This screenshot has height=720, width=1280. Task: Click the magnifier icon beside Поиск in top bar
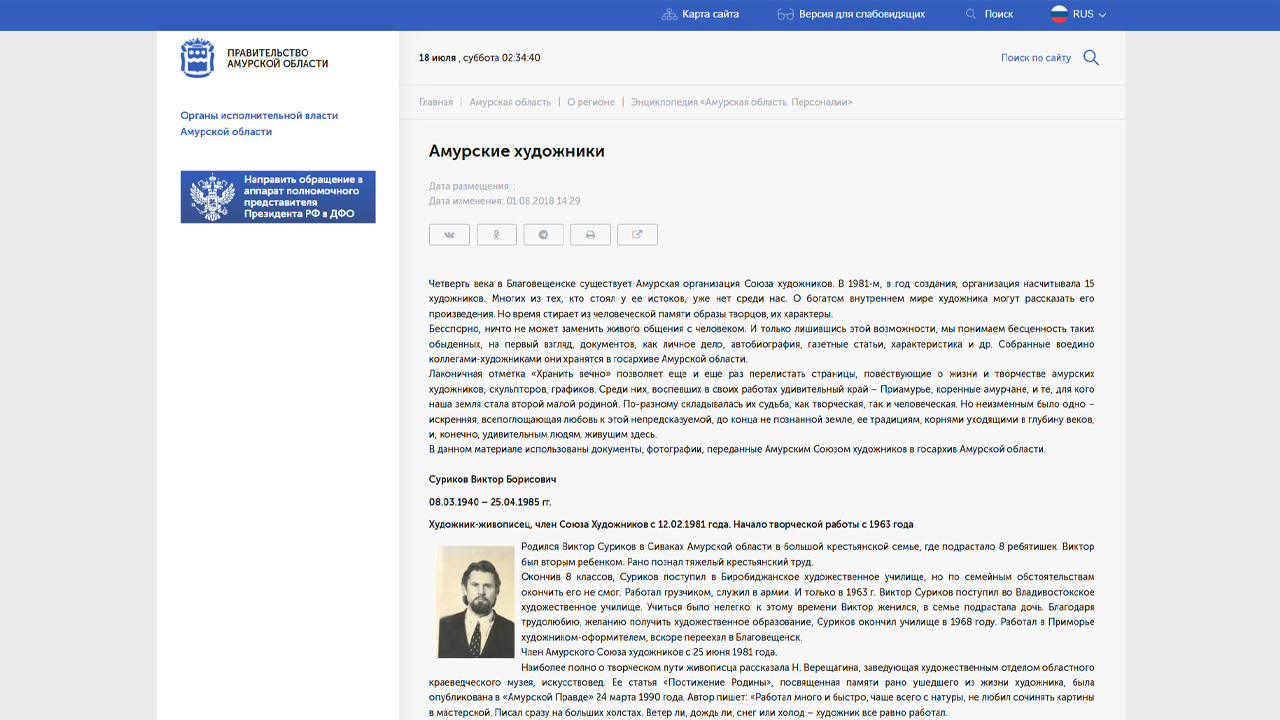970,14
